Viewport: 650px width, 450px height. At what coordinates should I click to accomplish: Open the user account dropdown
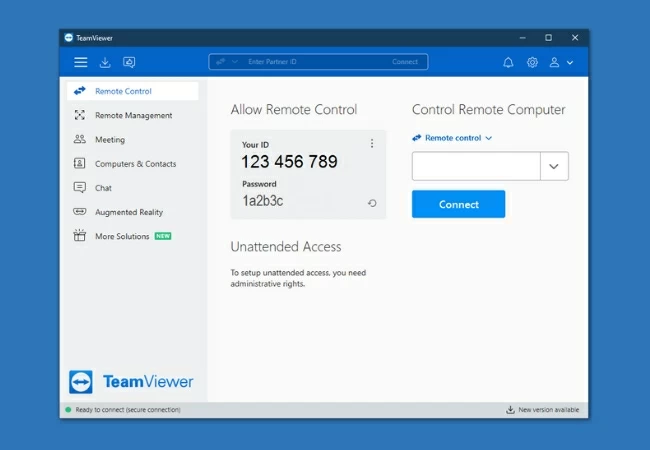561,62
